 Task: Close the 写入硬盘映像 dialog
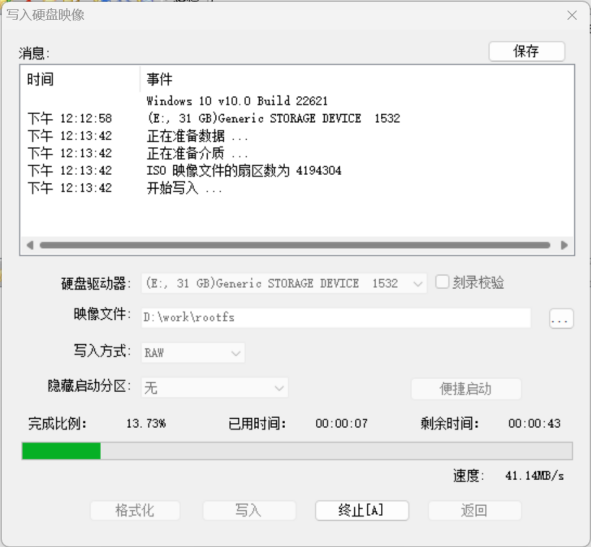pos(572,15)
